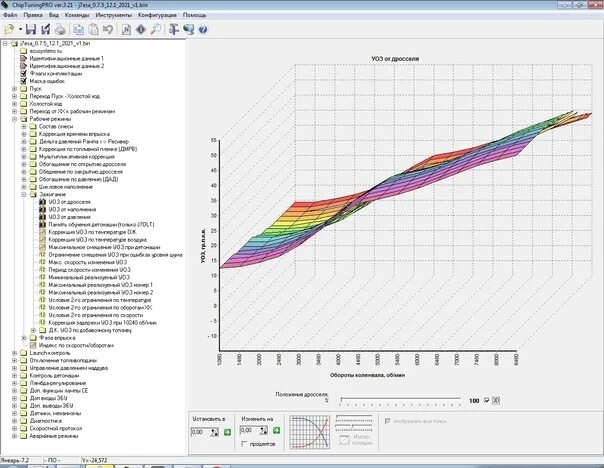Open the dropdown arrow beside Open file
The width and height of the screenshot is (604, 468).
click(20, 29)
